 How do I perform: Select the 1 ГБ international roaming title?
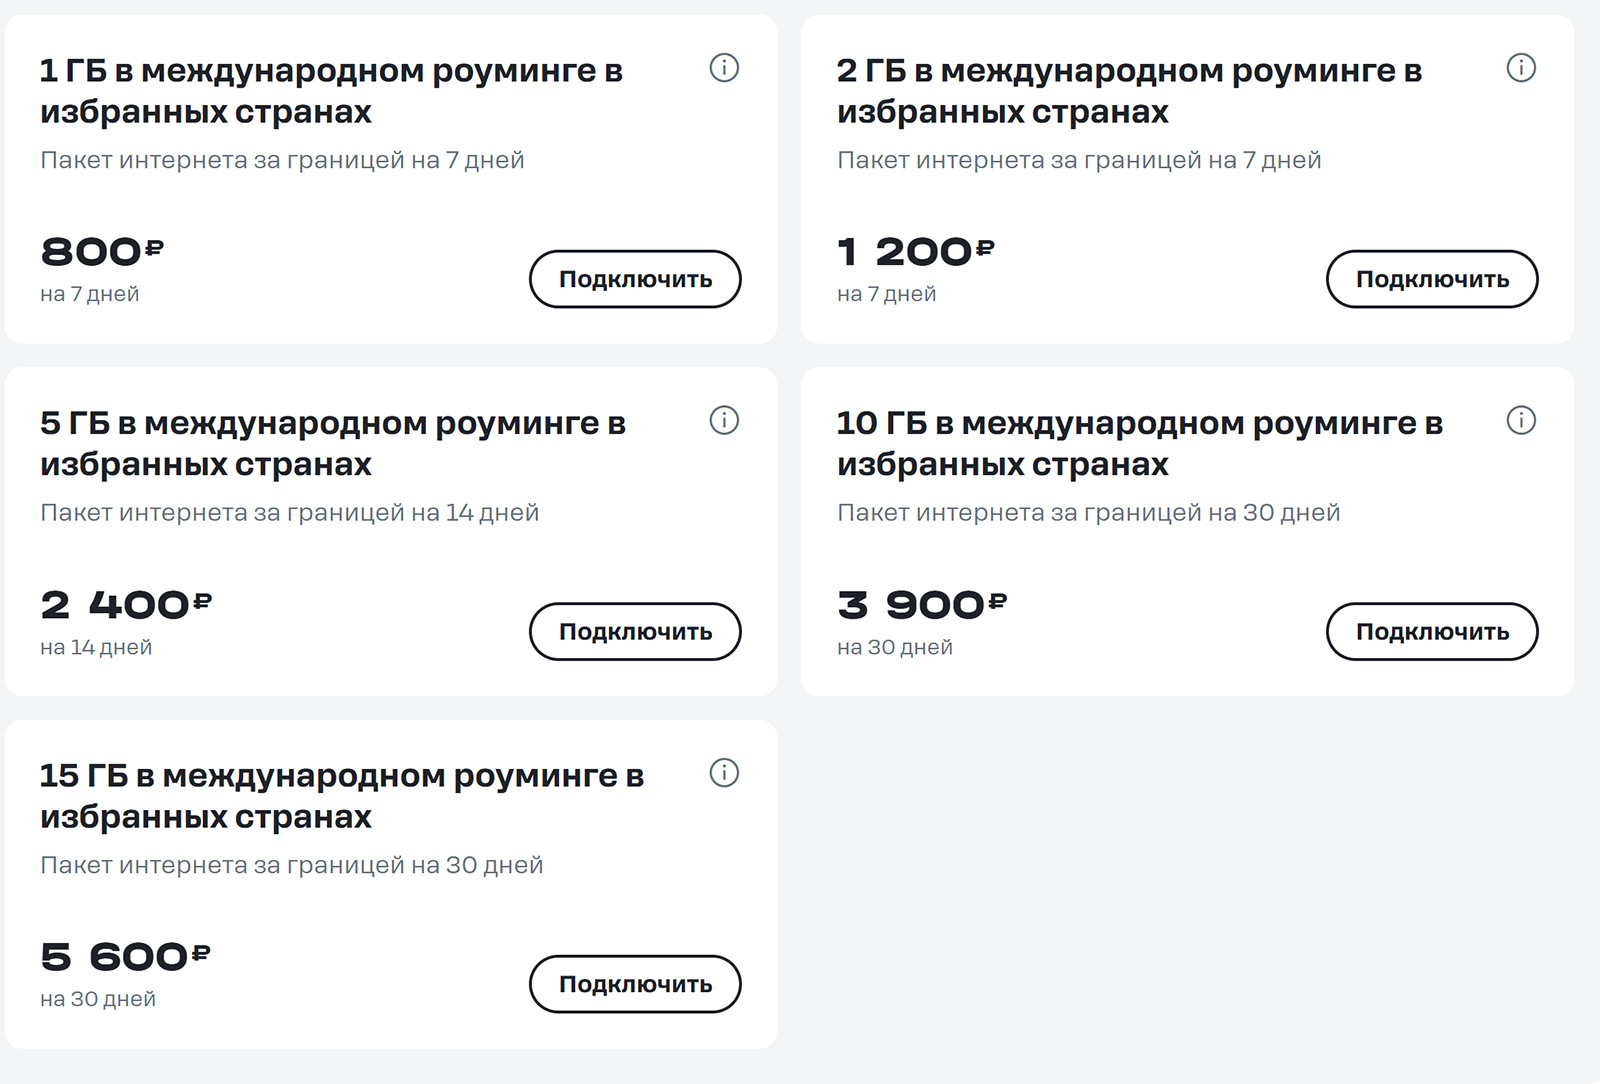[x=331, y=91]
